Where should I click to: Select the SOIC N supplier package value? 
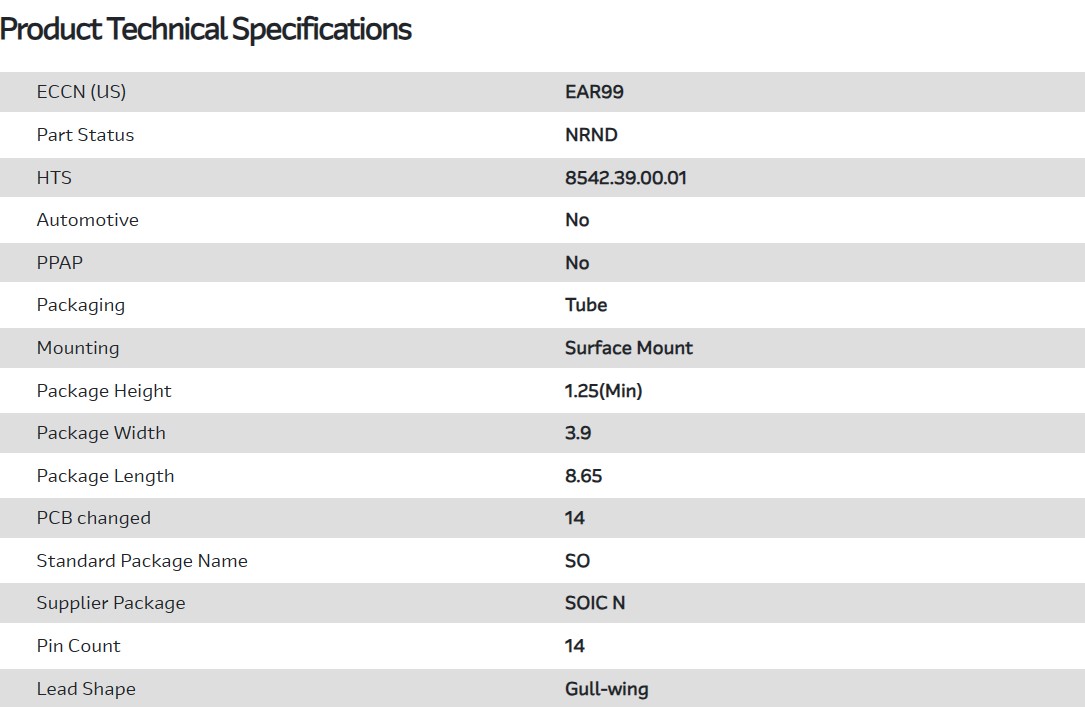pos(595,603)
